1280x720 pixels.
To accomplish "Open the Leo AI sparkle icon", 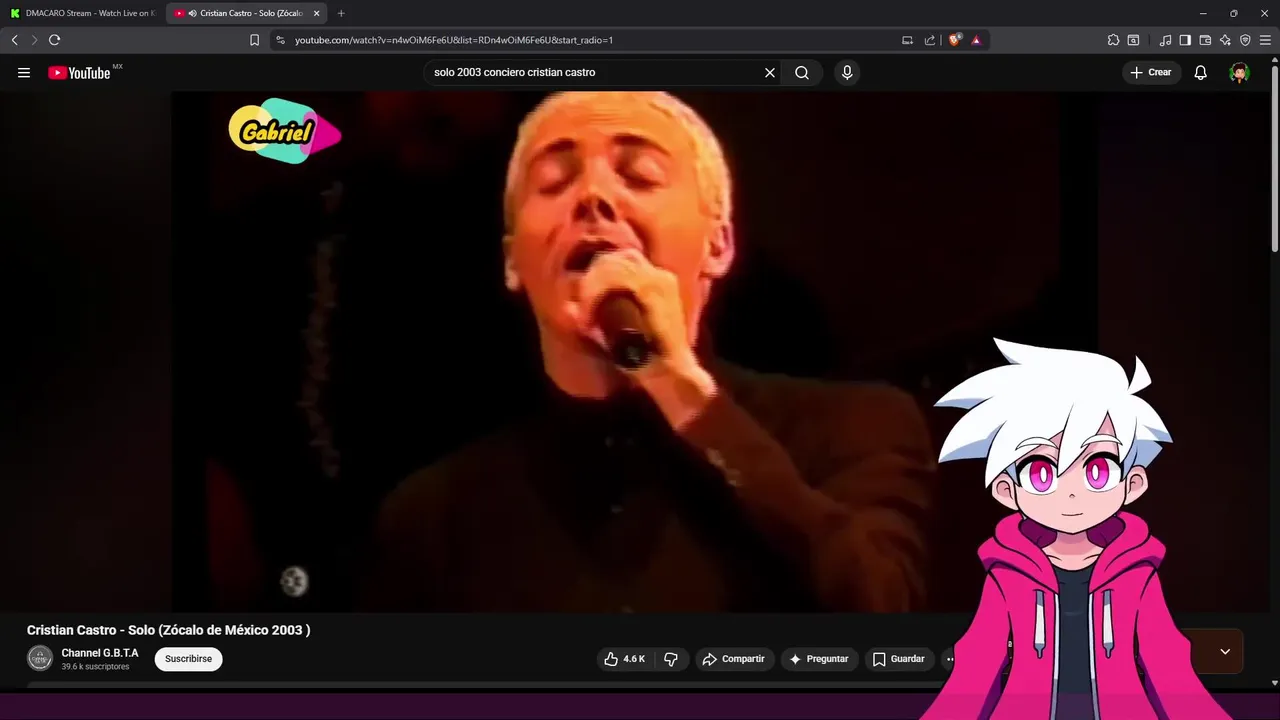I will point(1225,40).
